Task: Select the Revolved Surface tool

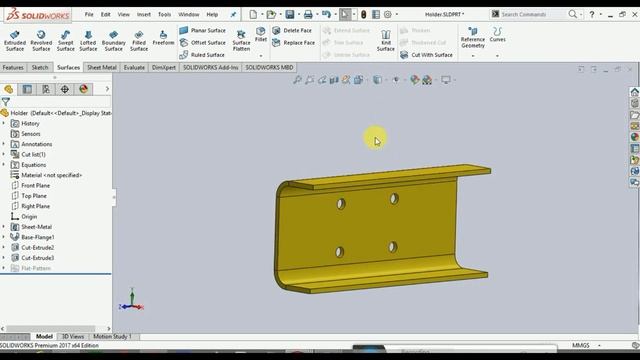Action: (41, 40)
